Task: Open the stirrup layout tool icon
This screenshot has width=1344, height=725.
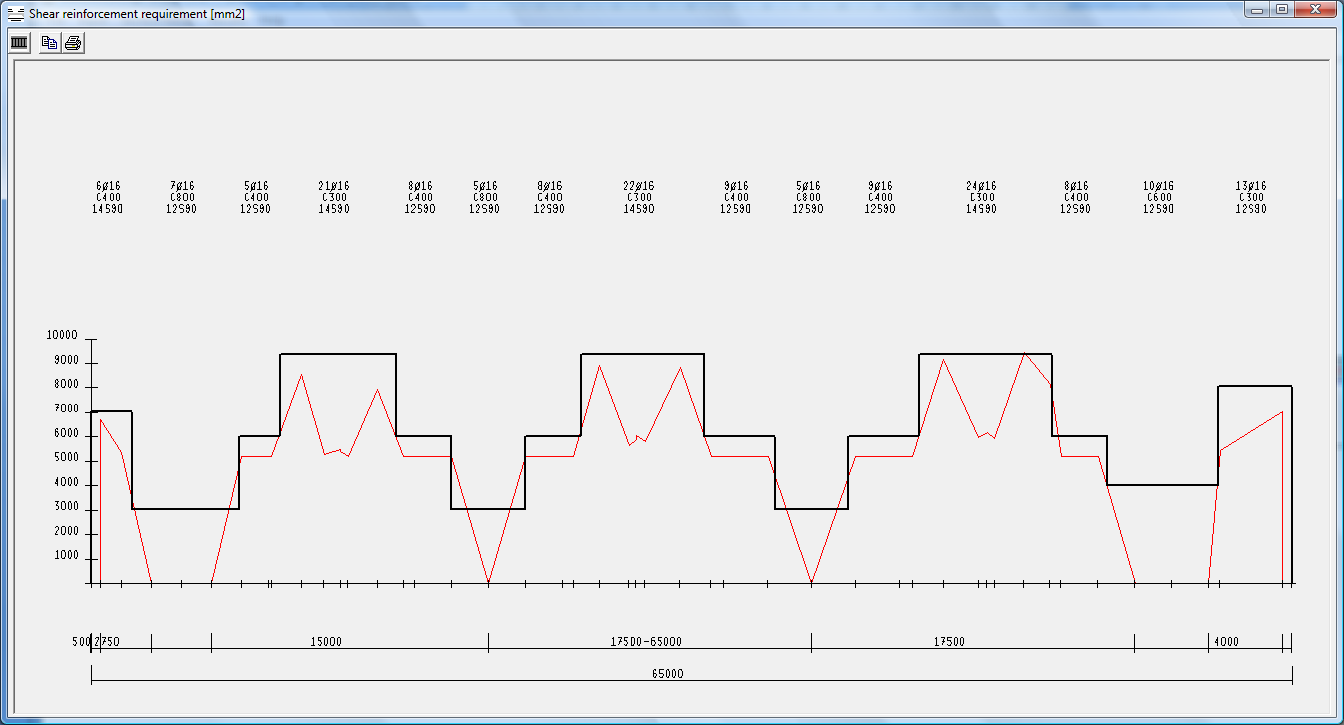Action: pos(19,43)
